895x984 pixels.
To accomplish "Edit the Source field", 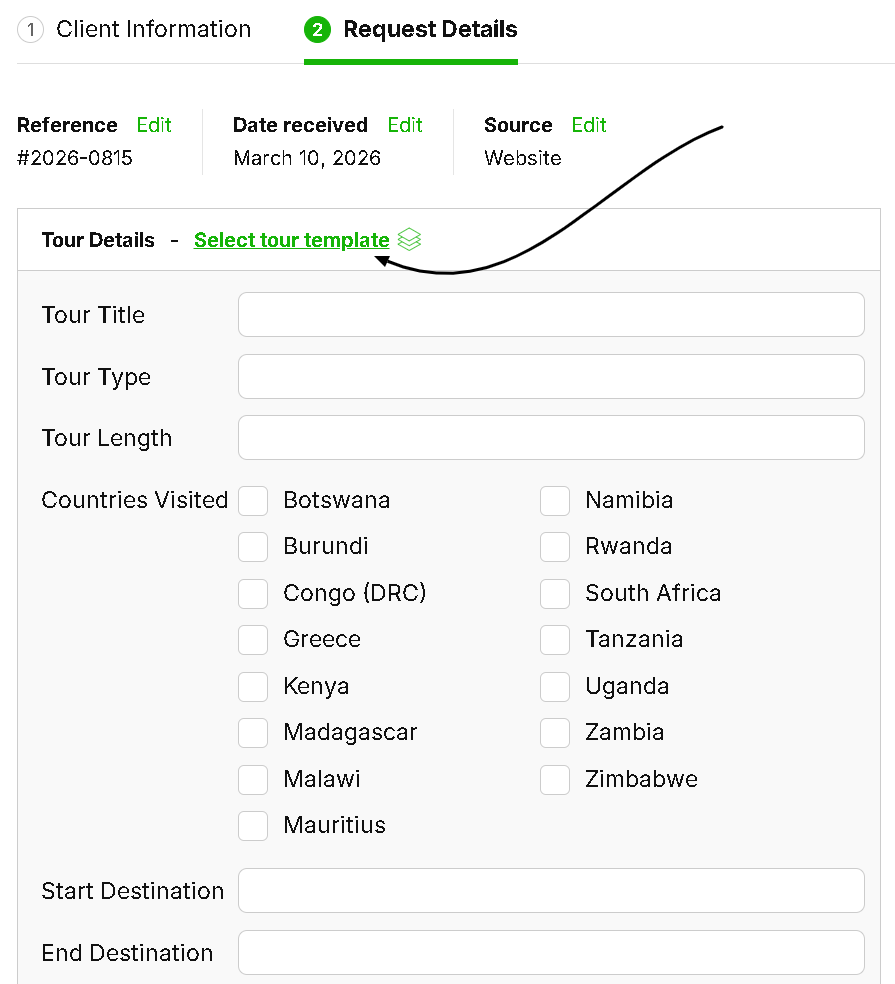I will 589,125.
